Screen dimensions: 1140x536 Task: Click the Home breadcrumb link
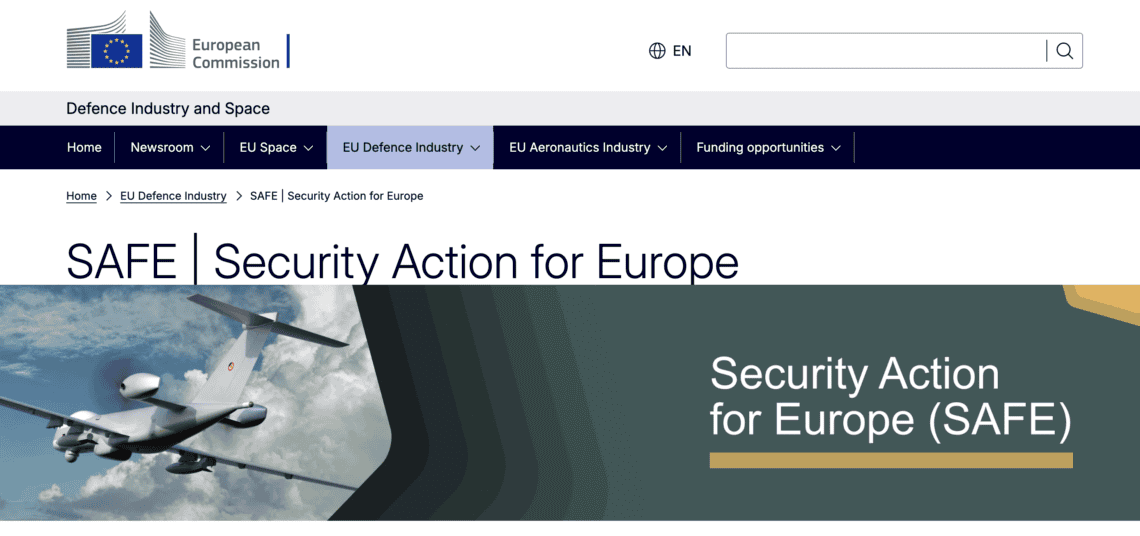click(x=81, y=196)
